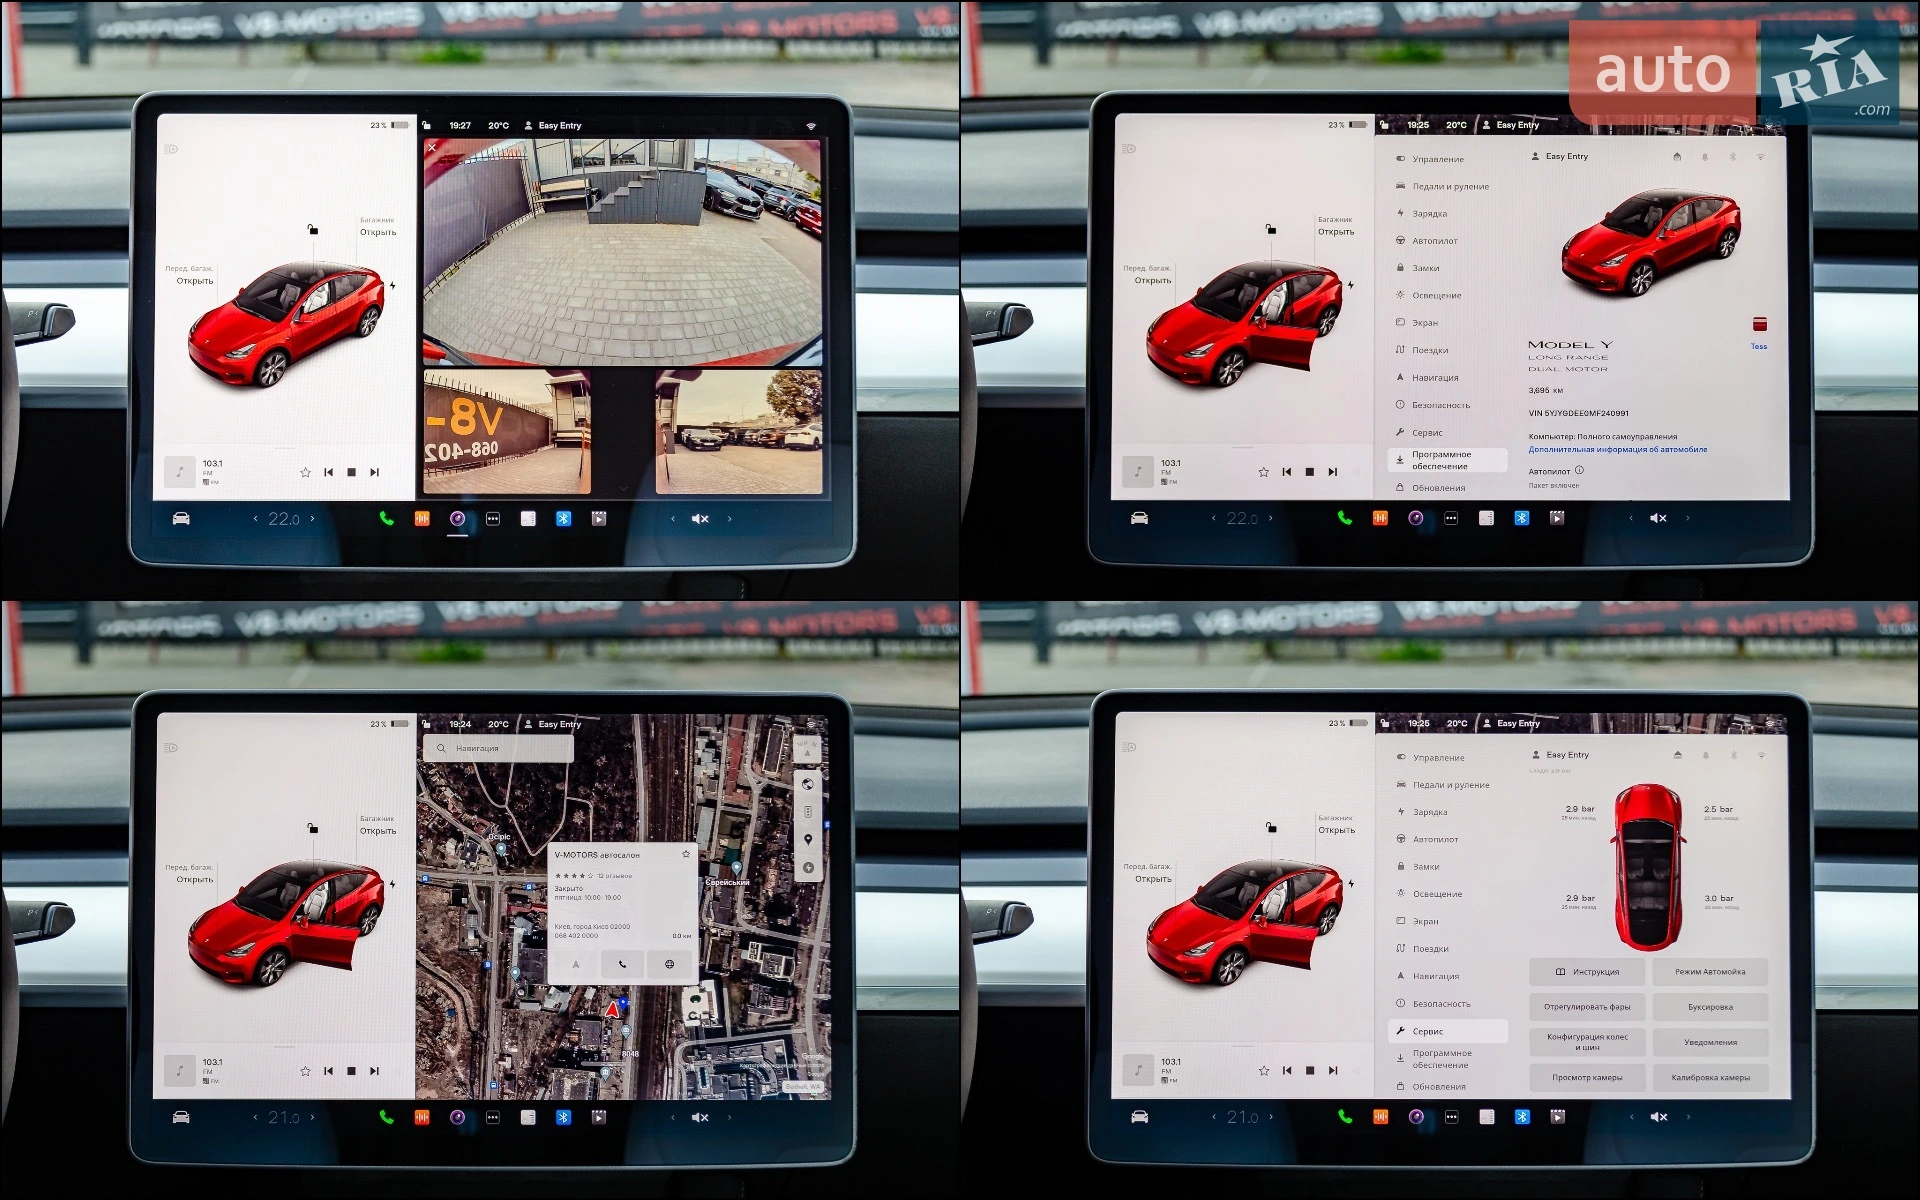Stop radio playback on camera view screen
This screenshot has height=1200, width=1920.
pos(351,472)
